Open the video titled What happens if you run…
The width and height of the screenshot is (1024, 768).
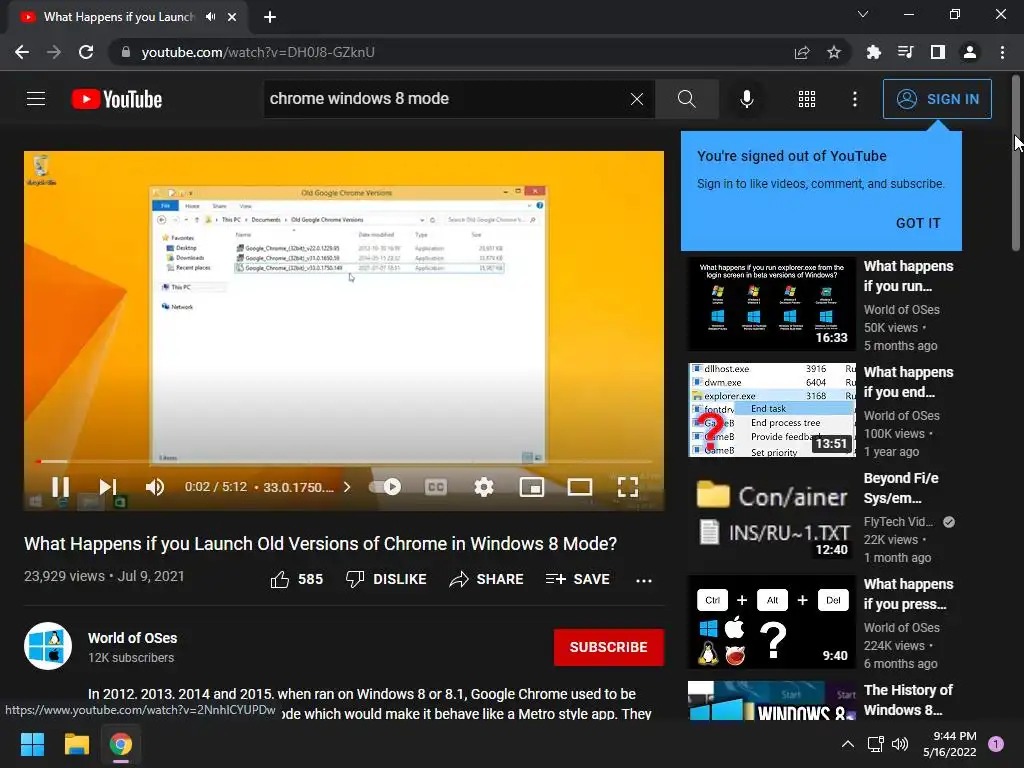pos(908,276)
